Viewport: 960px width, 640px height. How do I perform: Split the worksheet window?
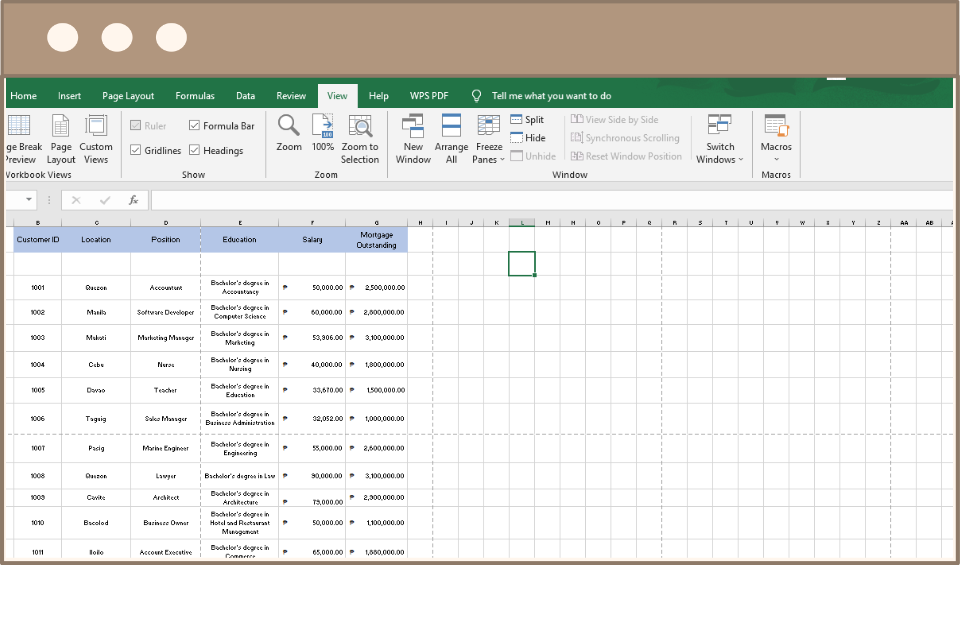527,119
